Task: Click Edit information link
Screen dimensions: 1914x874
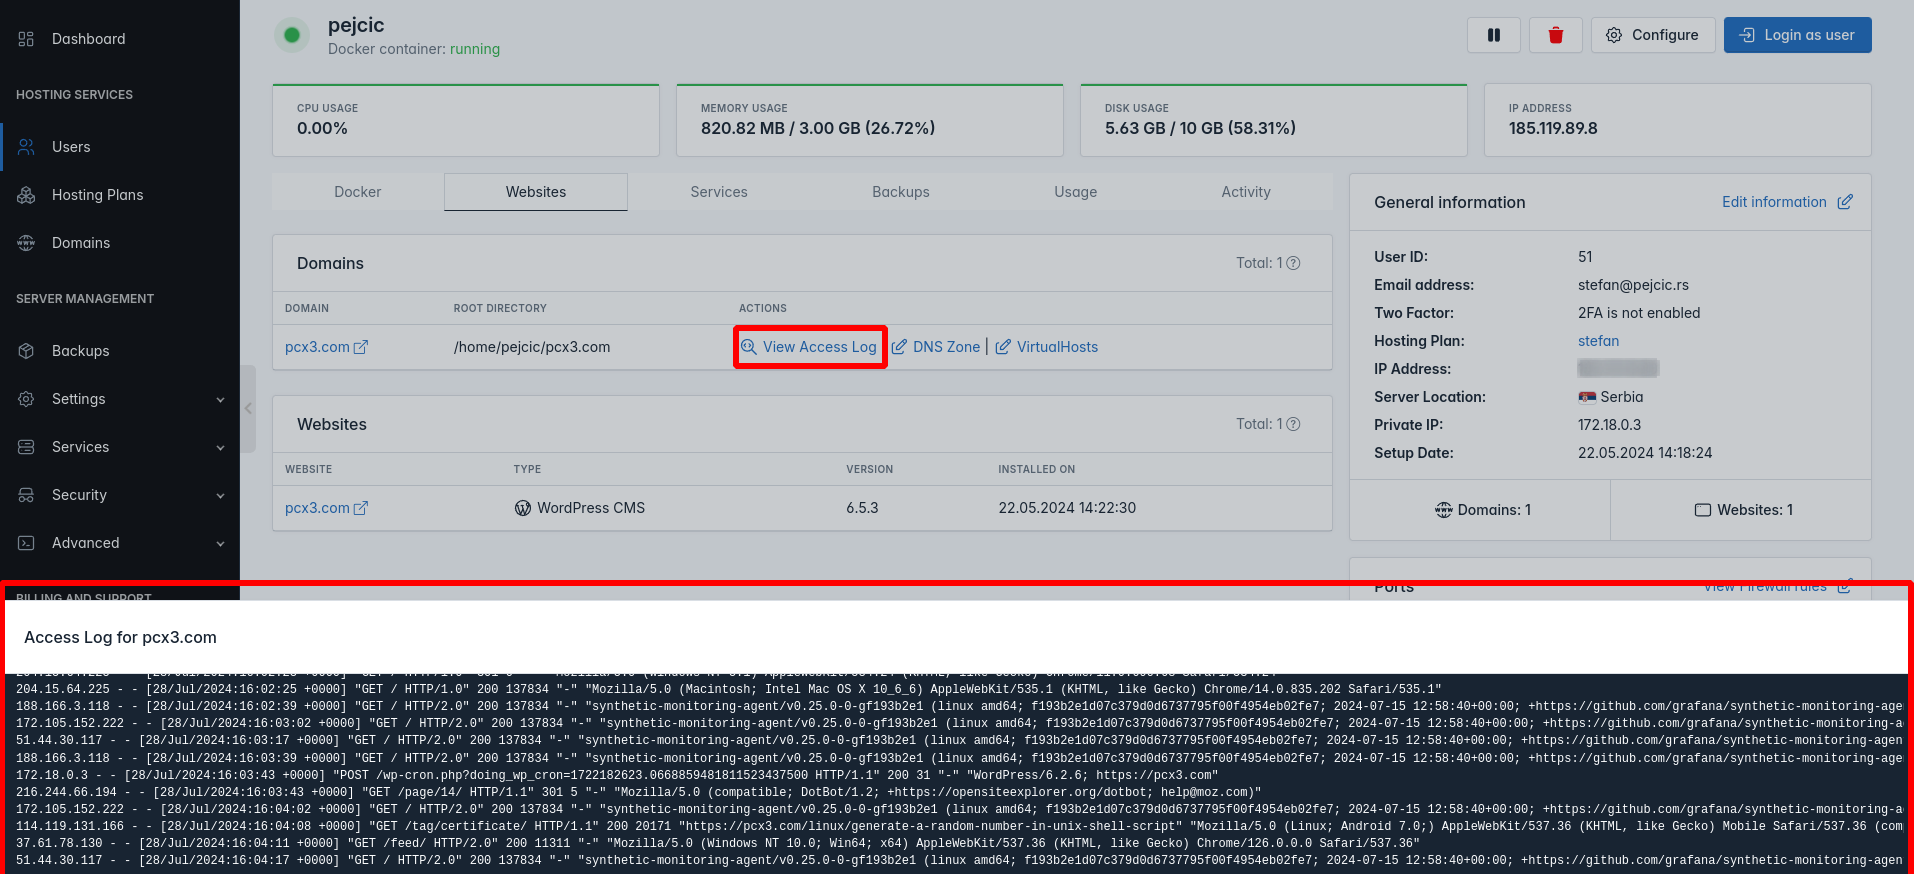Action: (1774, 202)
